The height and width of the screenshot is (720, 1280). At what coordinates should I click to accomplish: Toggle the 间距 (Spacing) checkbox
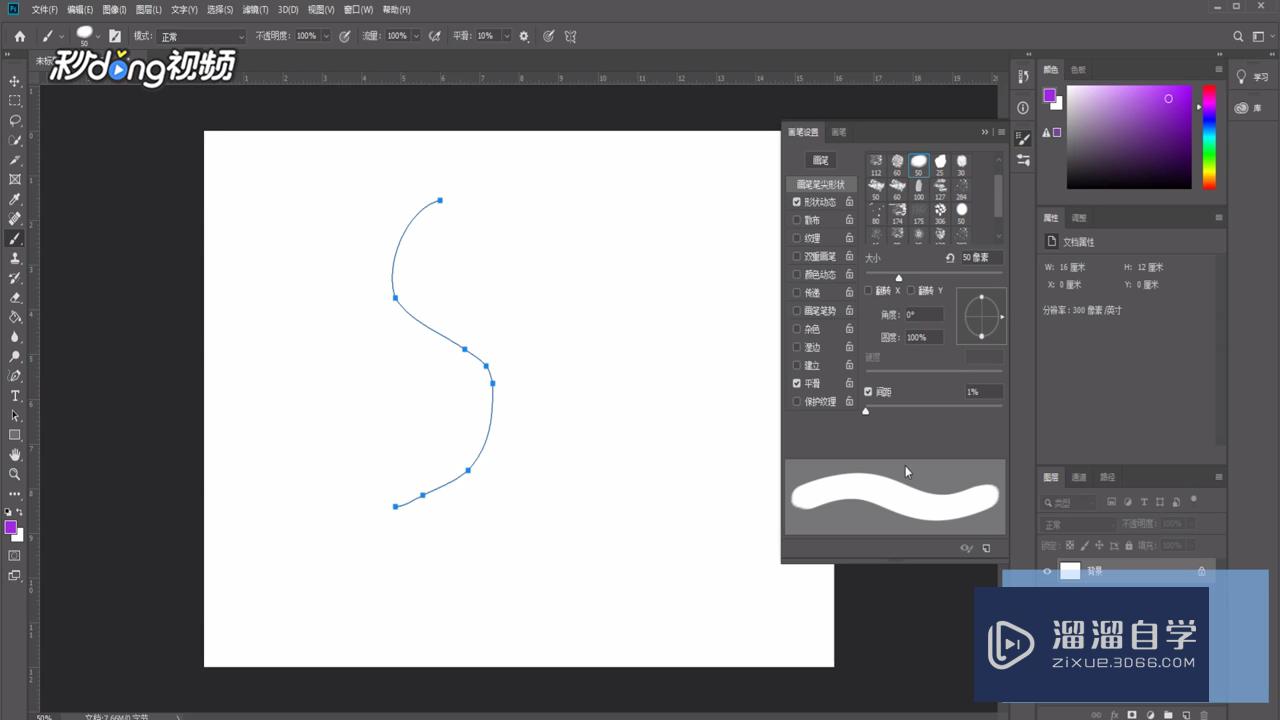(868, 392)
